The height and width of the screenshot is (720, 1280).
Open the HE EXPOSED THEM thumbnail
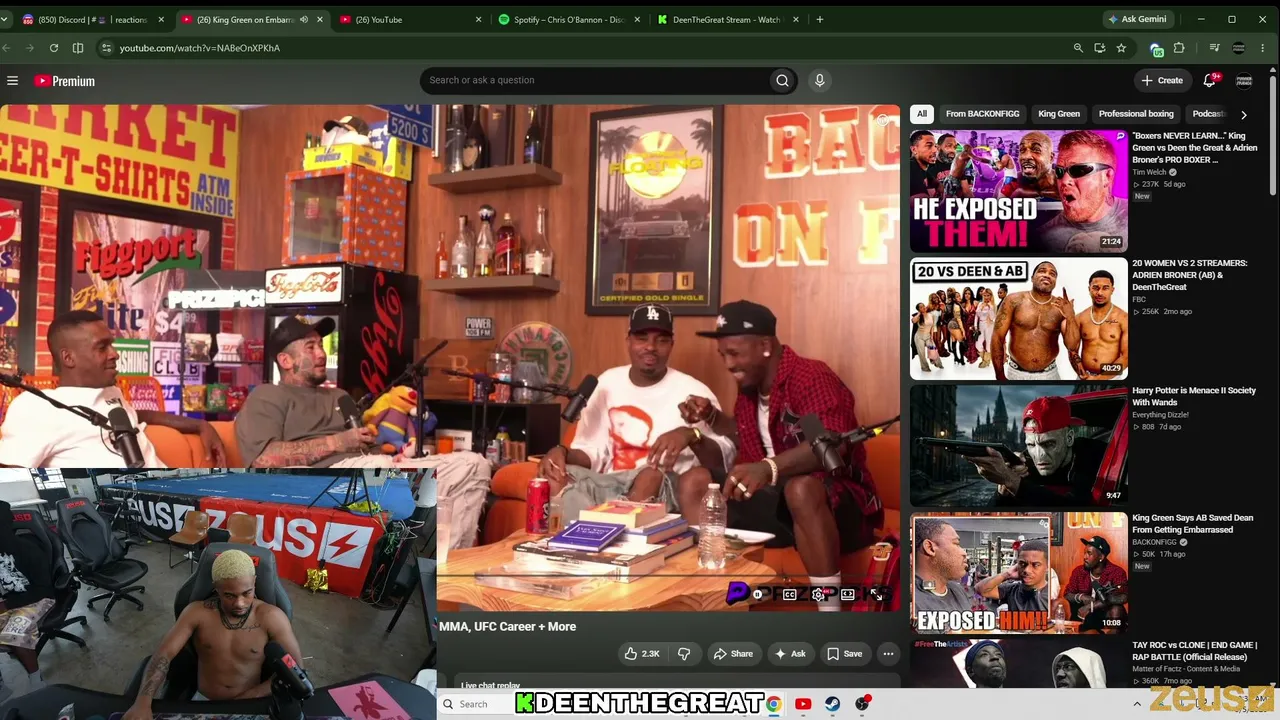click(1019, 191)
